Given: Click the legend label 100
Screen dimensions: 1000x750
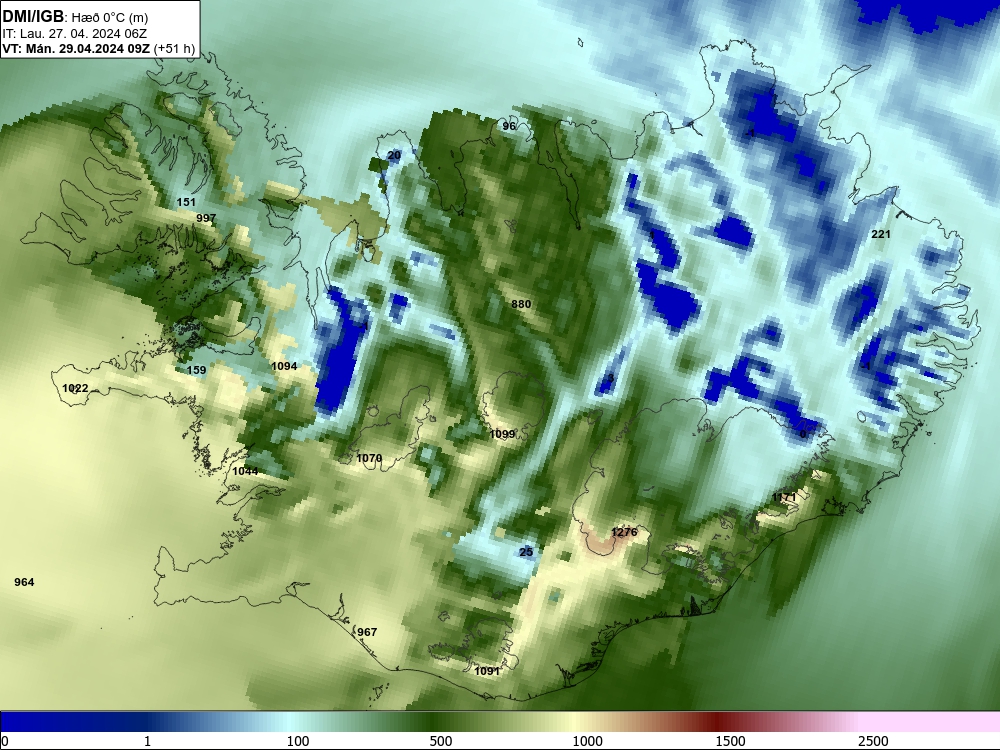Looking at the screenshot, I should click(297, 741).
